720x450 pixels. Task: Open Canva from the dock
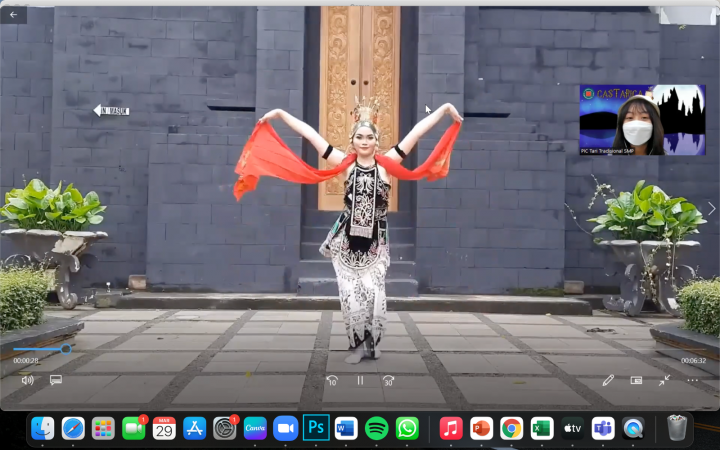(x=255, y=428)
